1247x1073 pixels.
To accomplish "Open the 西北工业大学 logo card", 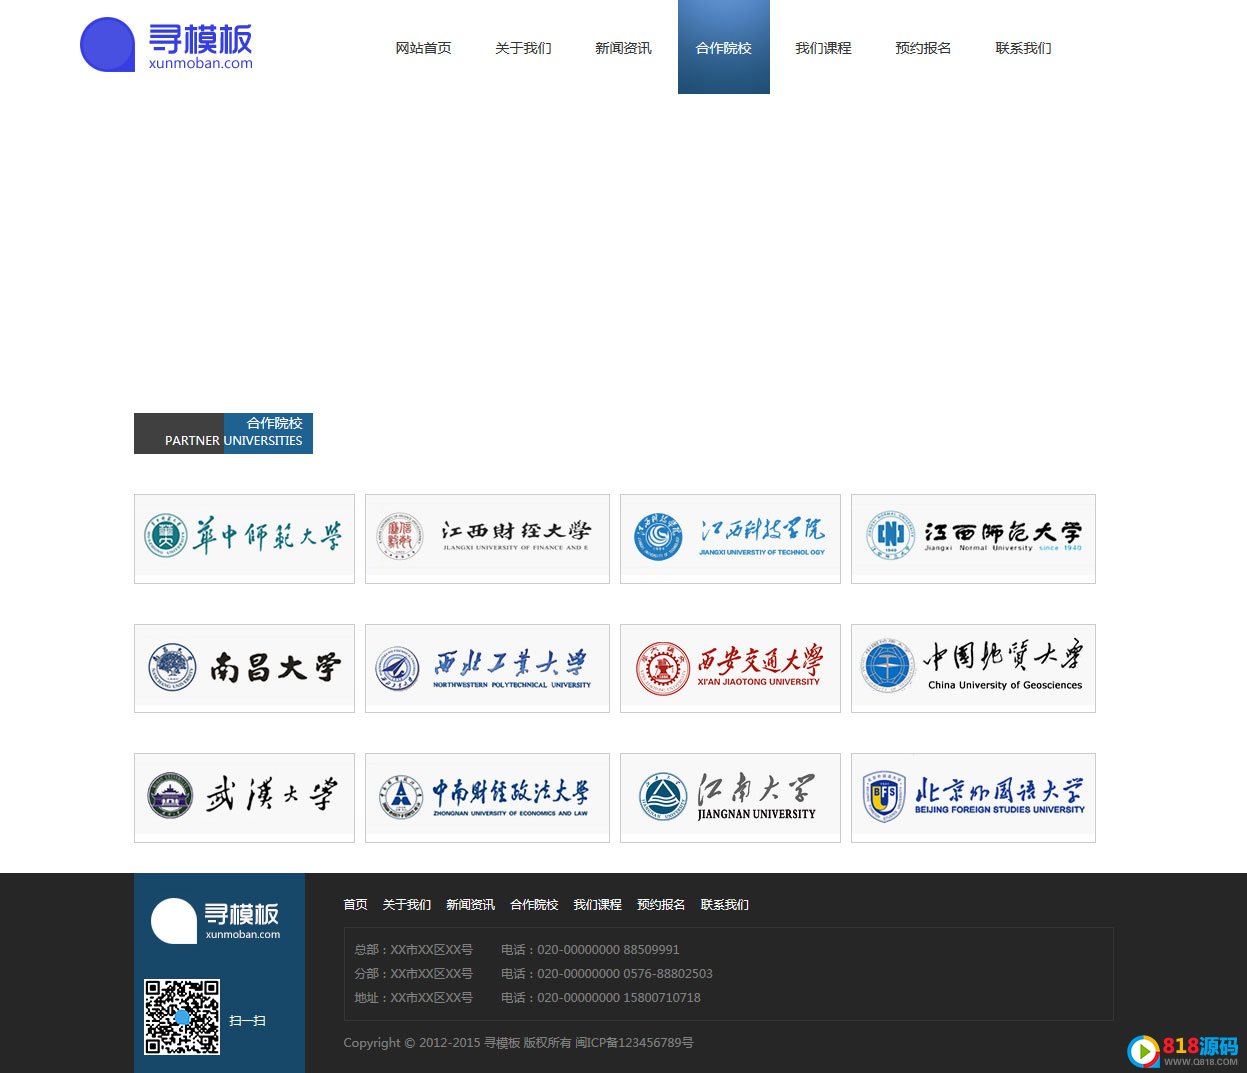I will click(x=487, y=668).
